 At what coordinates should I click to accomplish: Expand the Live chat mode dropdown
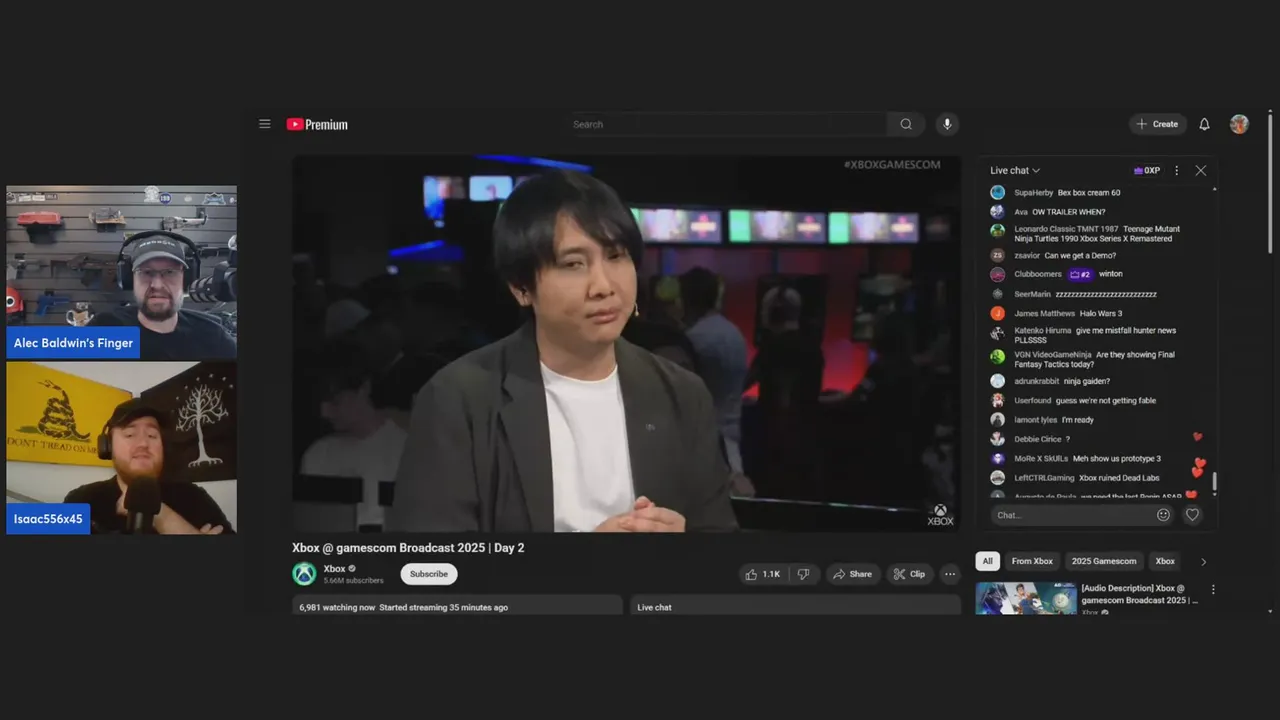1015,170
